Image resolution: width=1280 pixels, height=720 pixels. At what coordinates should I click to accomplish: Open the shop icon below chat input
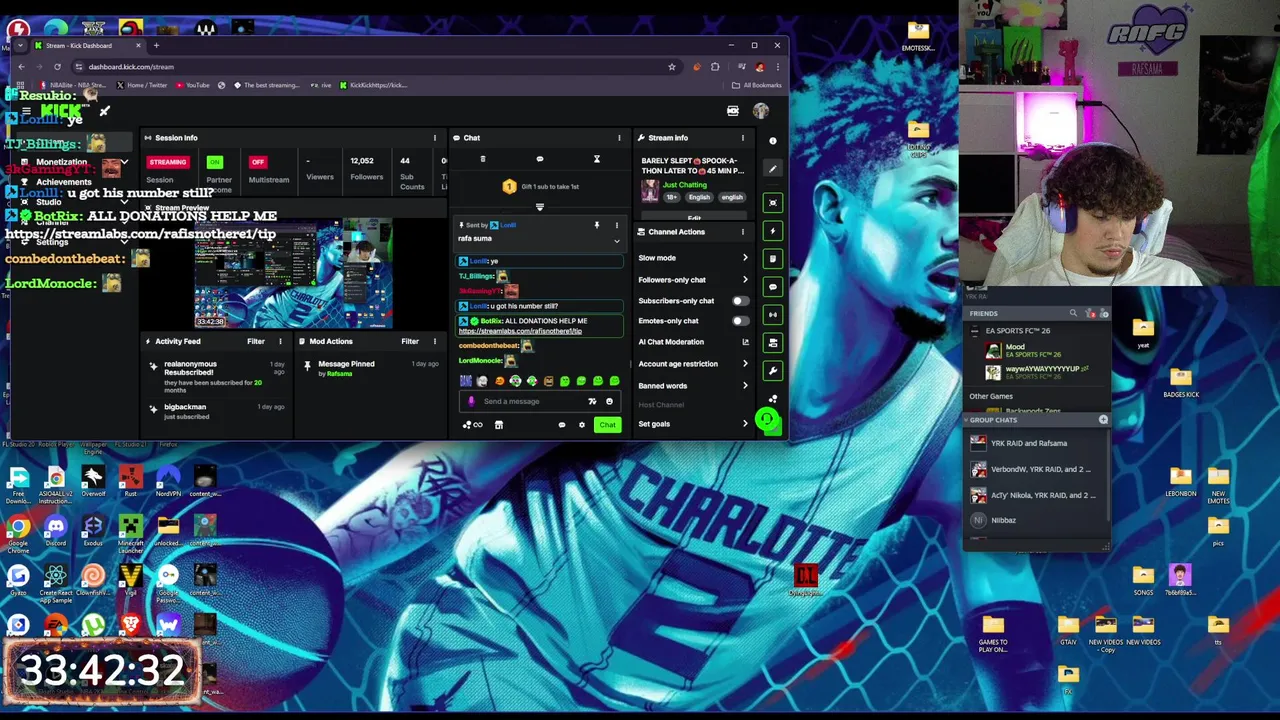[498, 425]
